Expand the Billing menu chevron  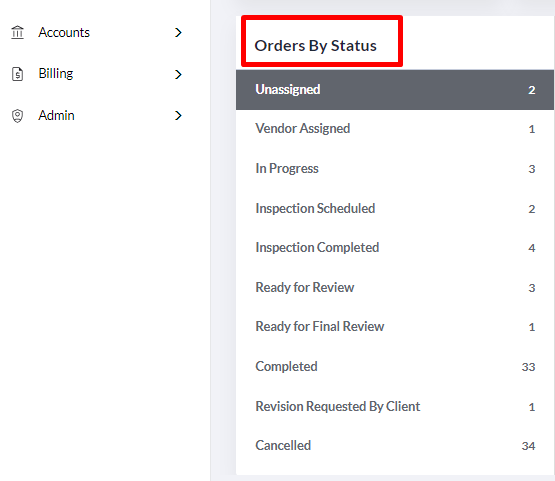(178, 74)
